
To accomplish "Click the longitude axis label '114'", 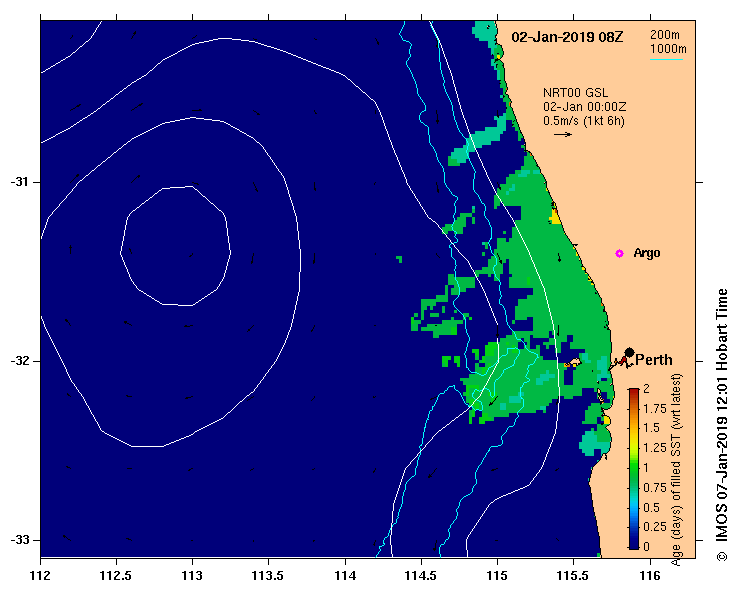I will point(345,576).
